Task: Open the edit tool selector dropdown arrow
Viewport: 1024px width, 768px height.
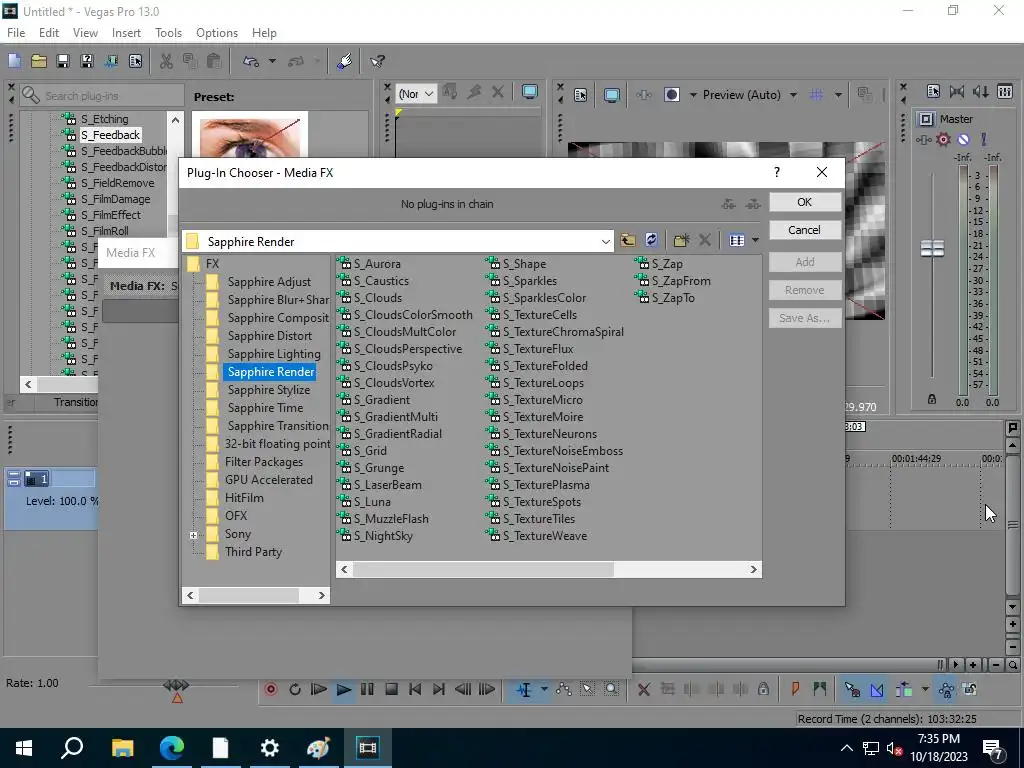Action: (543, 689)
